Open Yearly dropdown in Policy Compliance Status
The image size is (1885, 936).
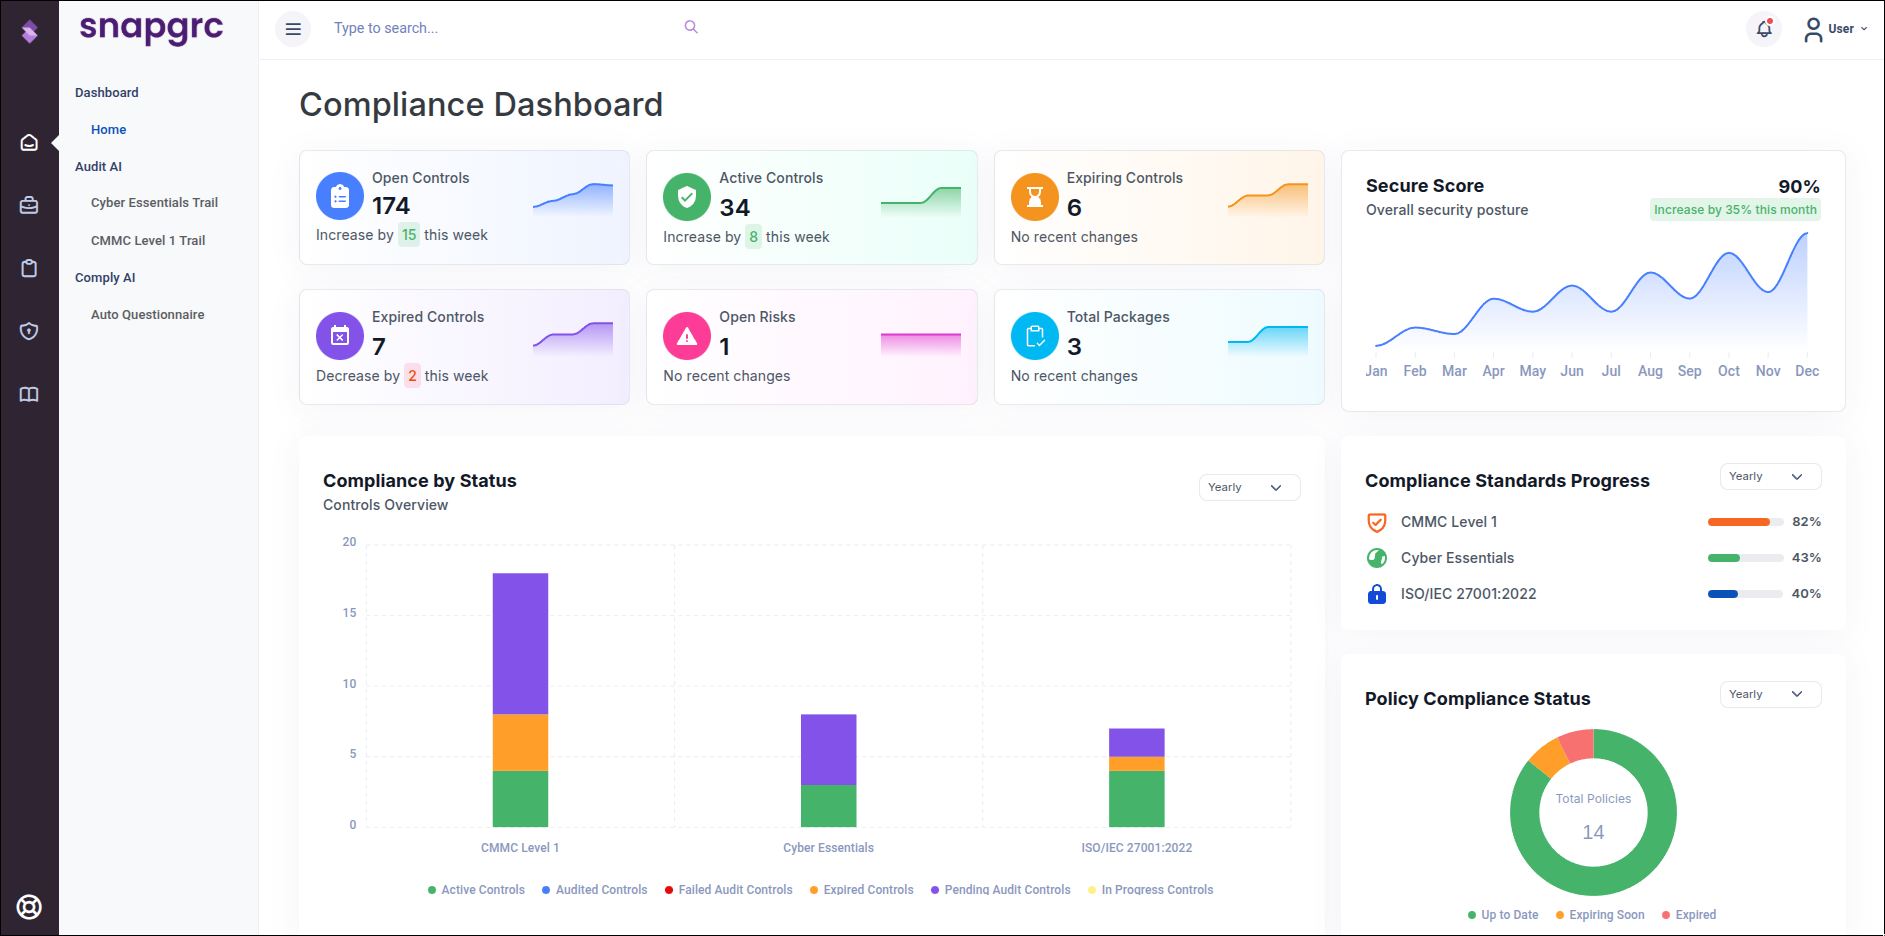[1770, 694]
